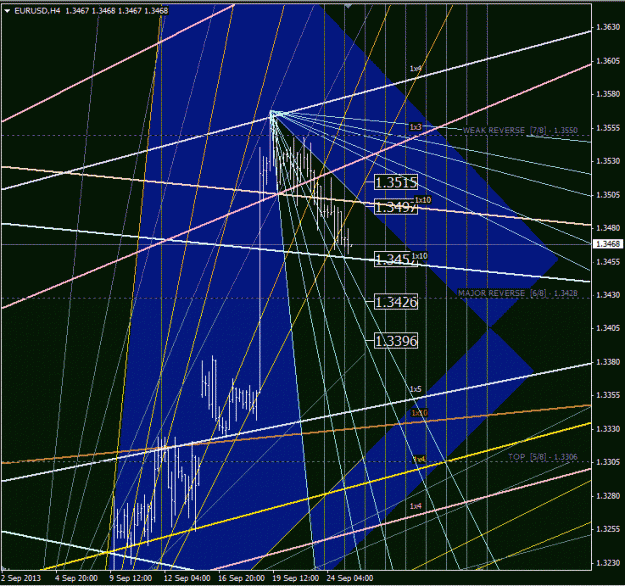Click 1.3355 on the price axis
Viewport: 625px width, 586px height.
(x=608, y=395)
